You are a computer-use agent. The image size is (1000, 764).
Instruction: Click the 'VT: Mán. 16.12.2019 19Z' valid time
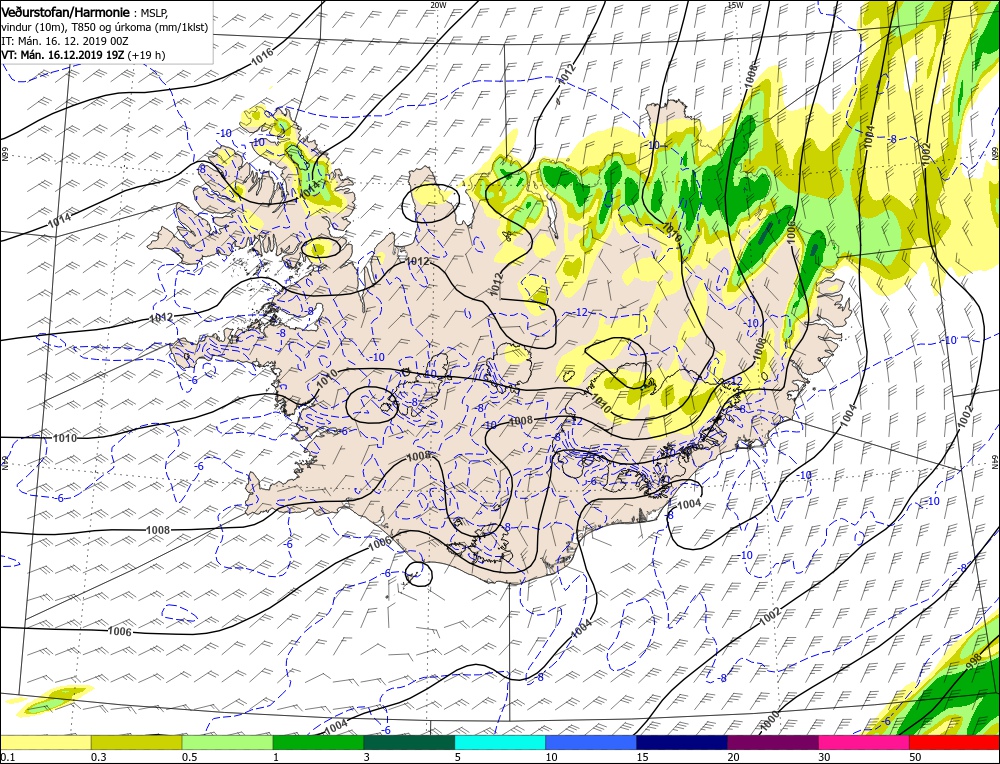(x=64, y=55)
